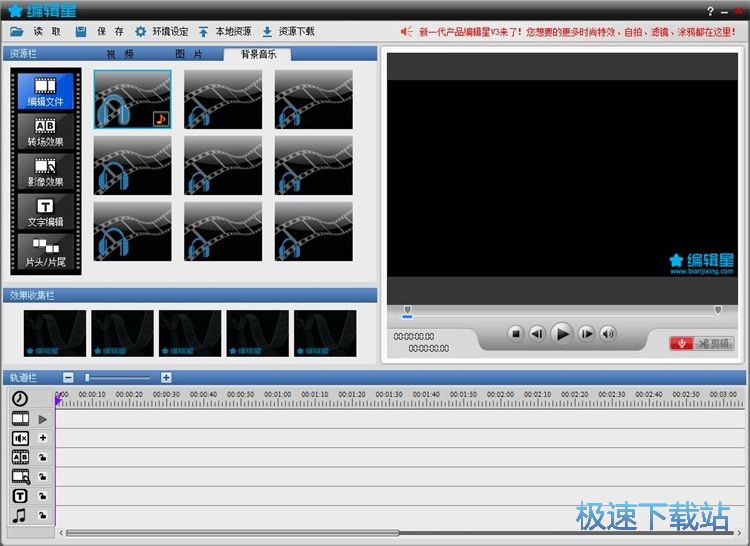Open 本地资源 local resources

[x=224, y=32]
